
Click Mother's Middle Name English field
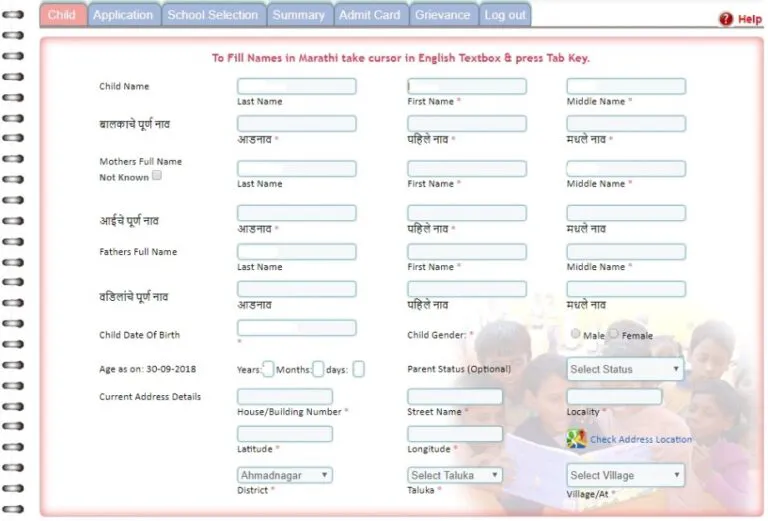626,168
